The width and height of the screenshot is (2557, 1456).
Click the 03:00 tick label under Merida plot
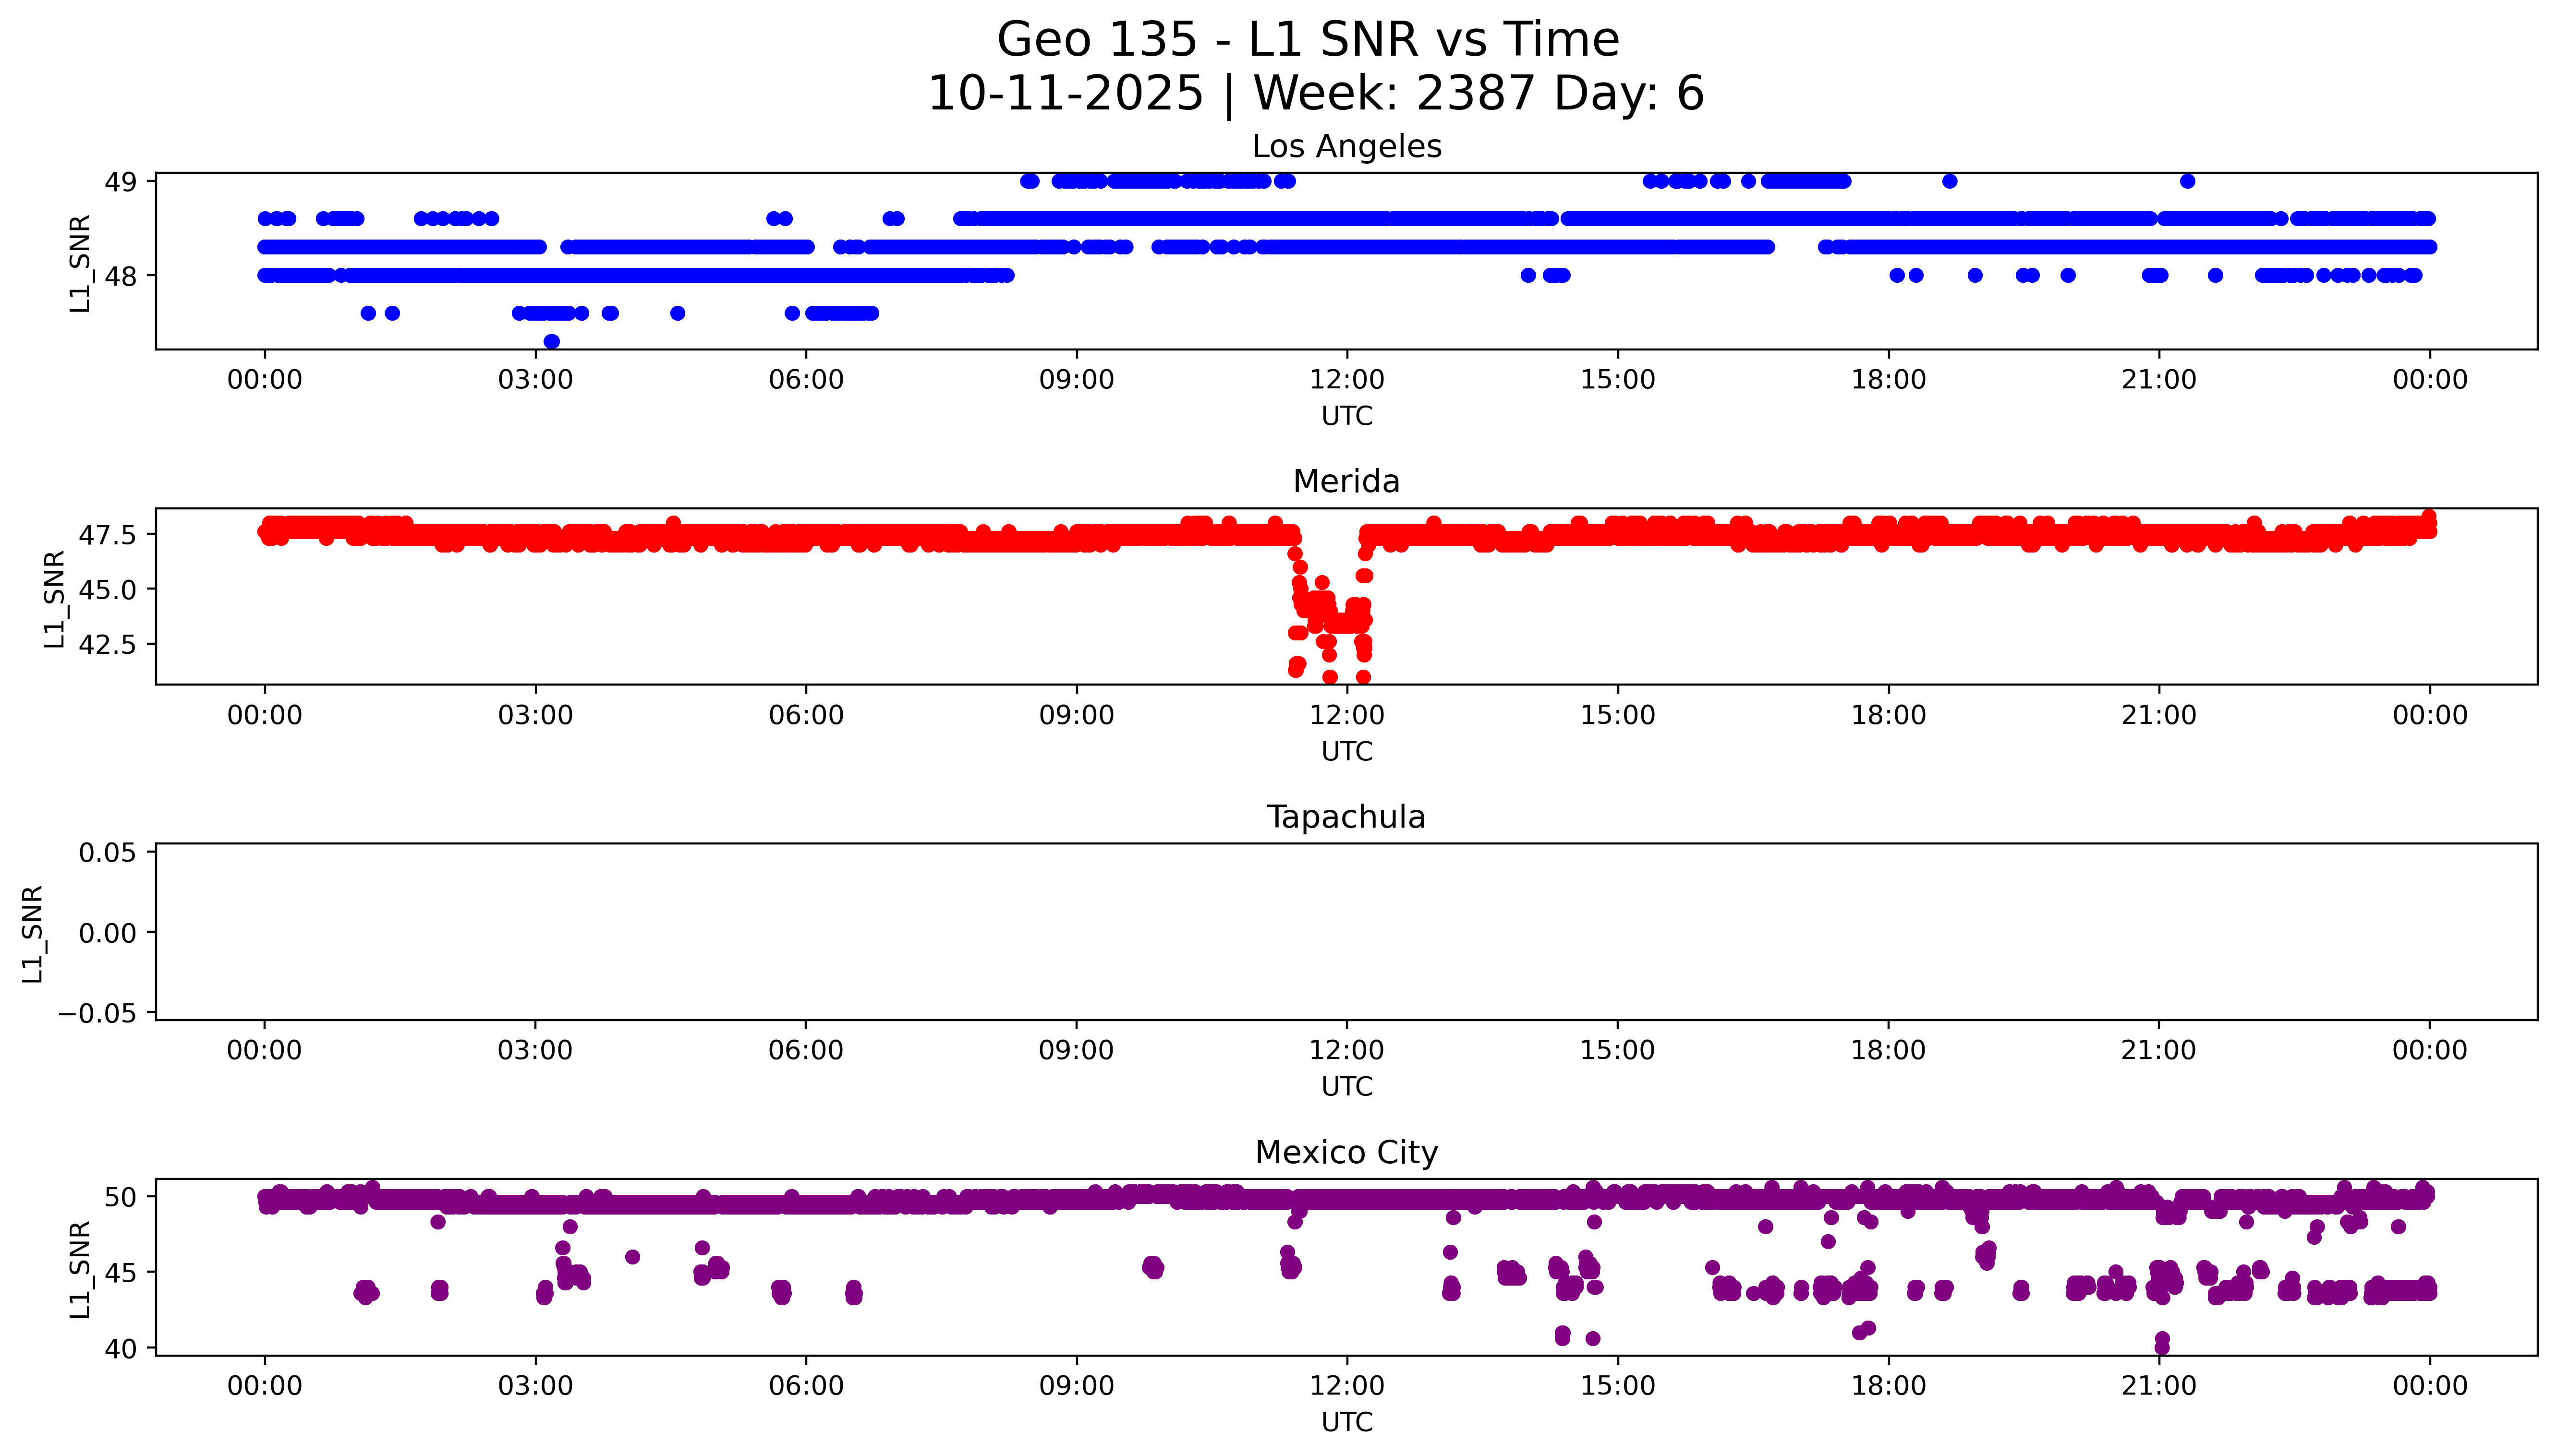(x=535, y=715)
